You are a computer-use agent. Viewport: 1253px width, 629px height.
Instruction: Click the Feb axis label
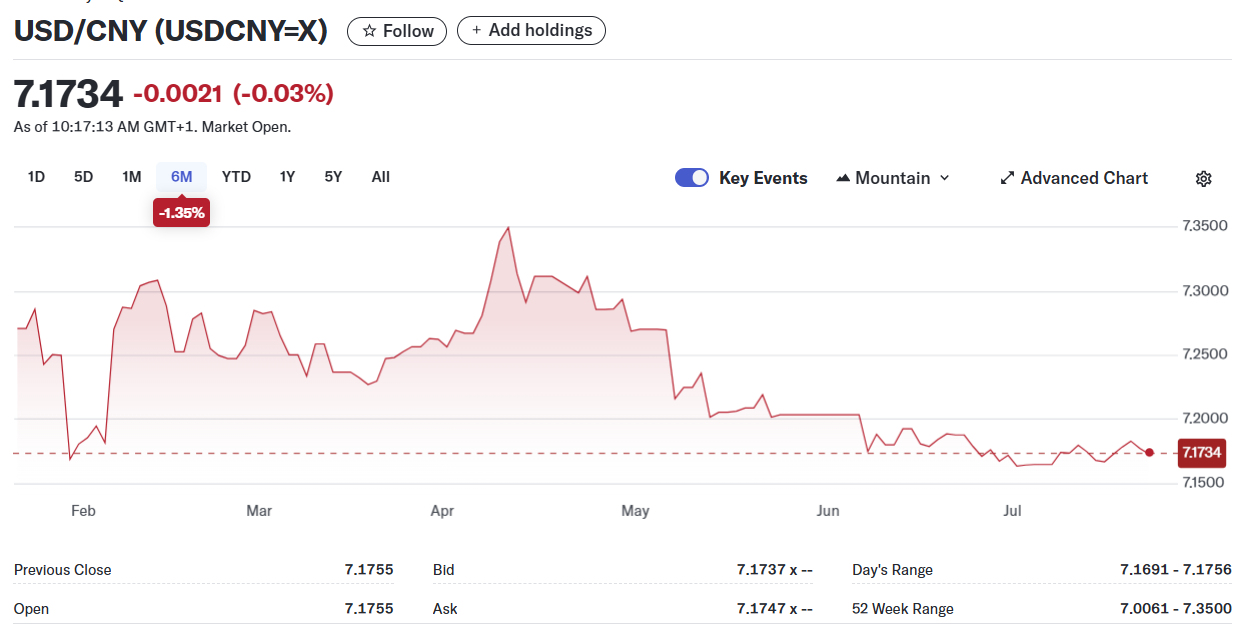83,511
